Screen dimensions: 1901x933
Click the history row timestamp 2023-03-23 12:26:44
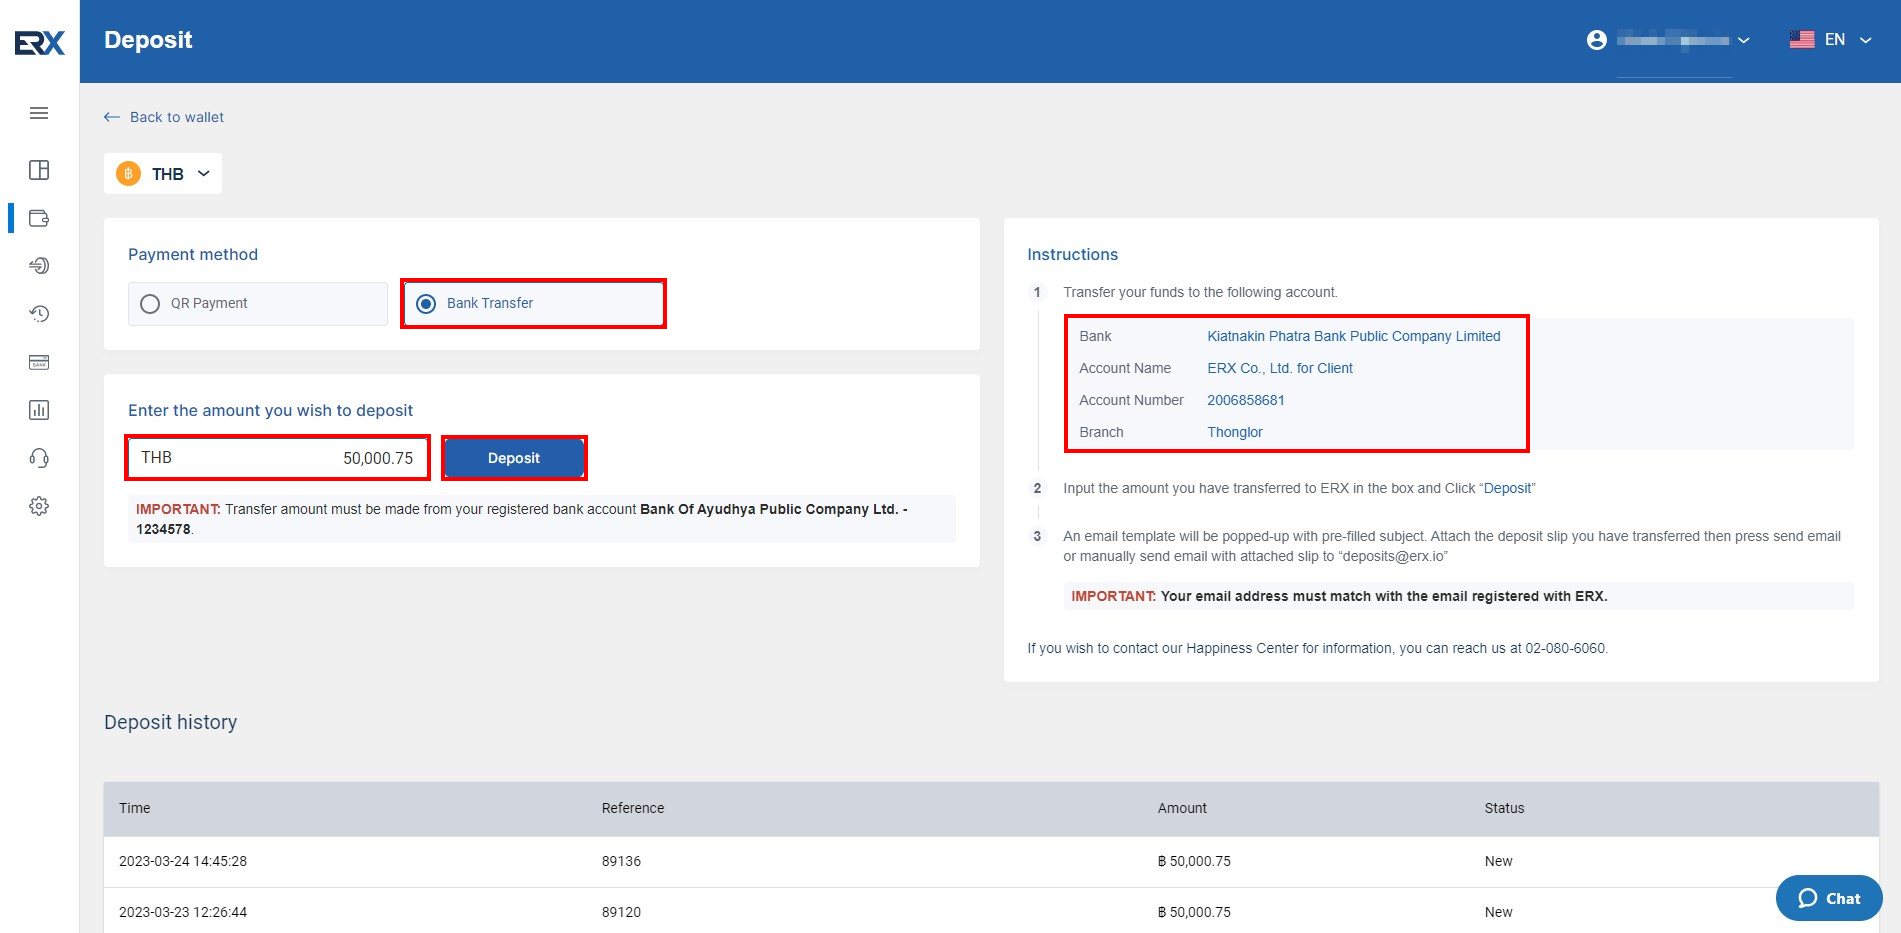[x=183, y=912]
